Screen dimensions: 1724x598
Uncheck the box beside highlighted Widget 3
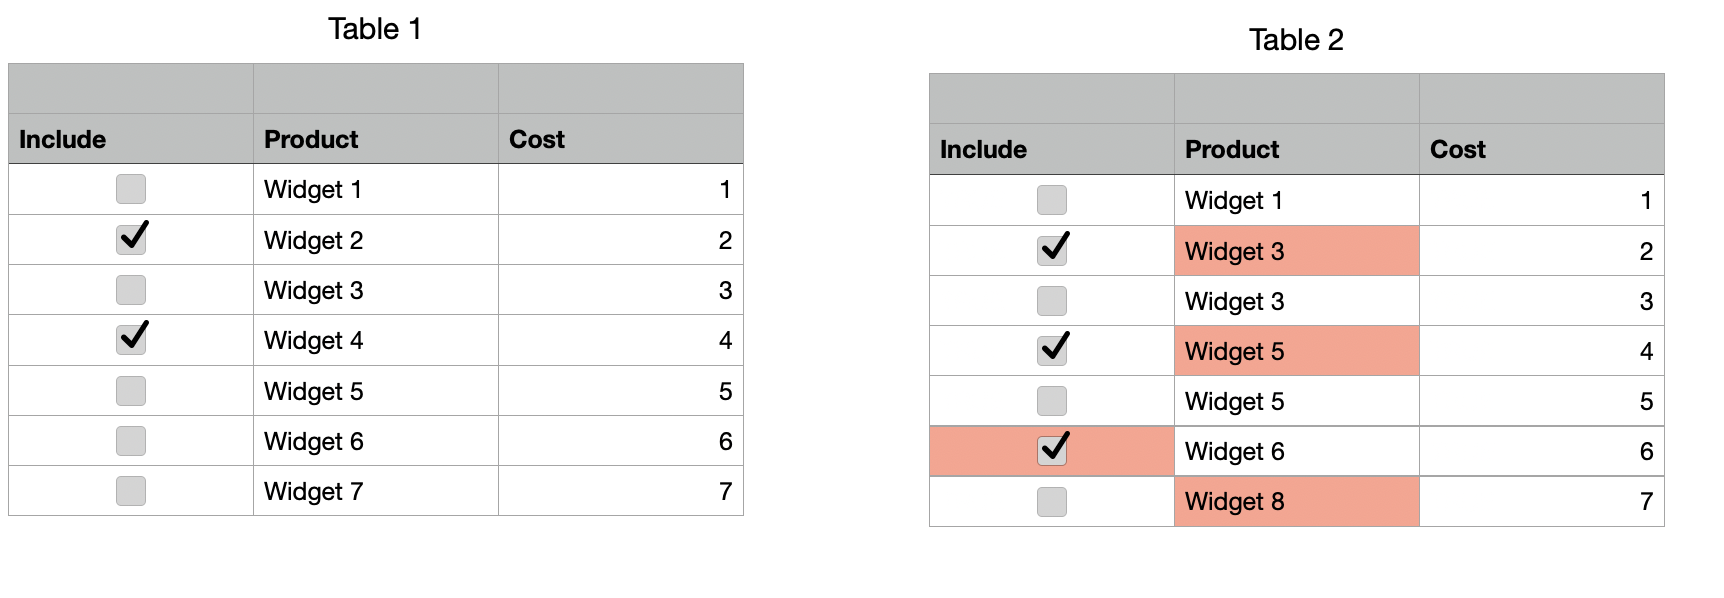click(1052, 250)
